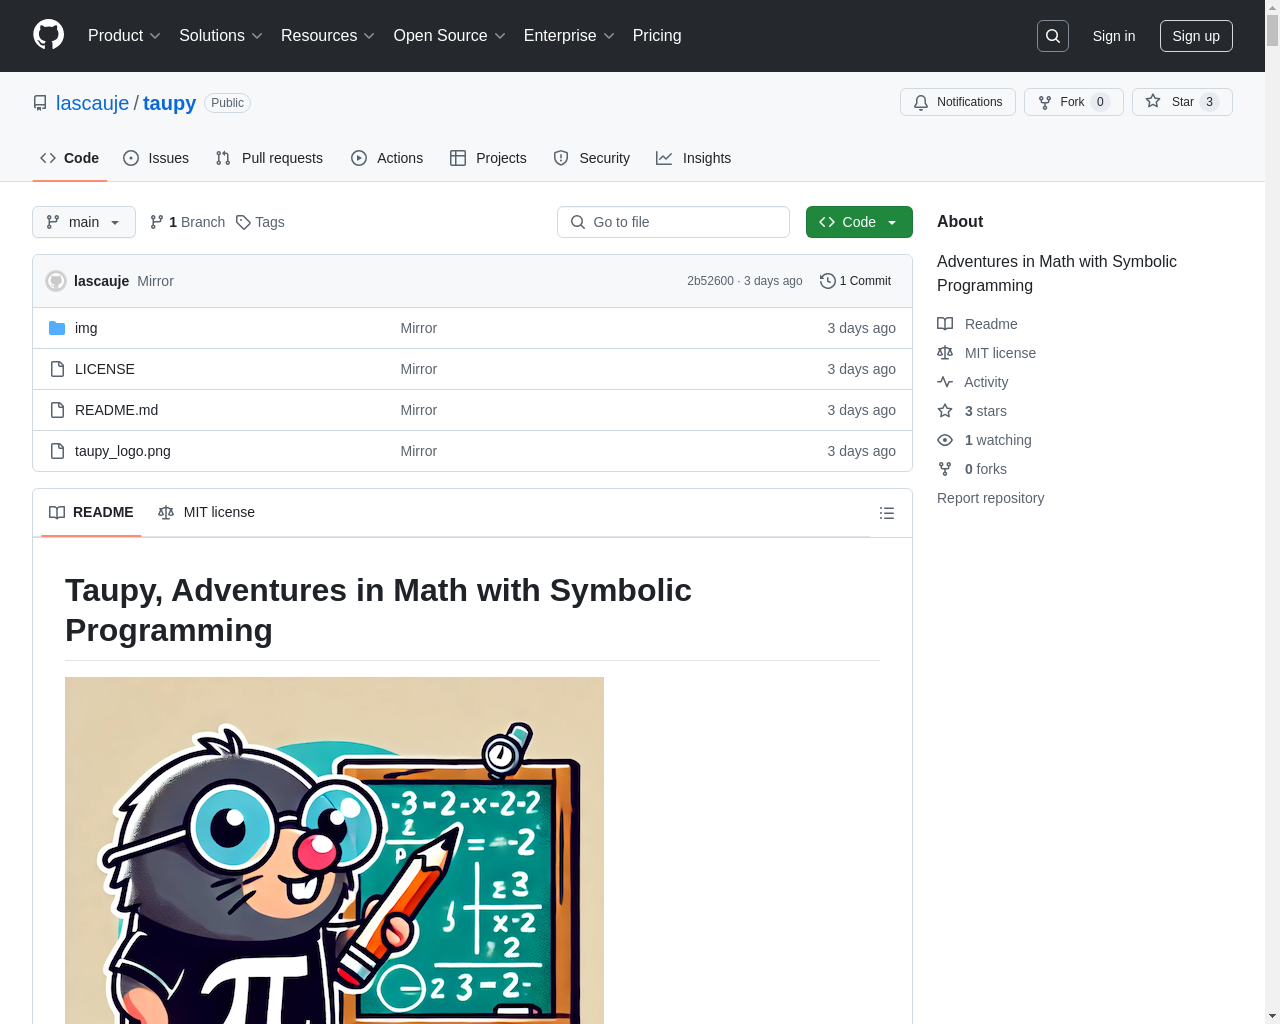Viewport: 1280px width, 1024px height.
Task: Click the pulse icon beside Activity
Action: pyautogui.click(x=945, y=382)
